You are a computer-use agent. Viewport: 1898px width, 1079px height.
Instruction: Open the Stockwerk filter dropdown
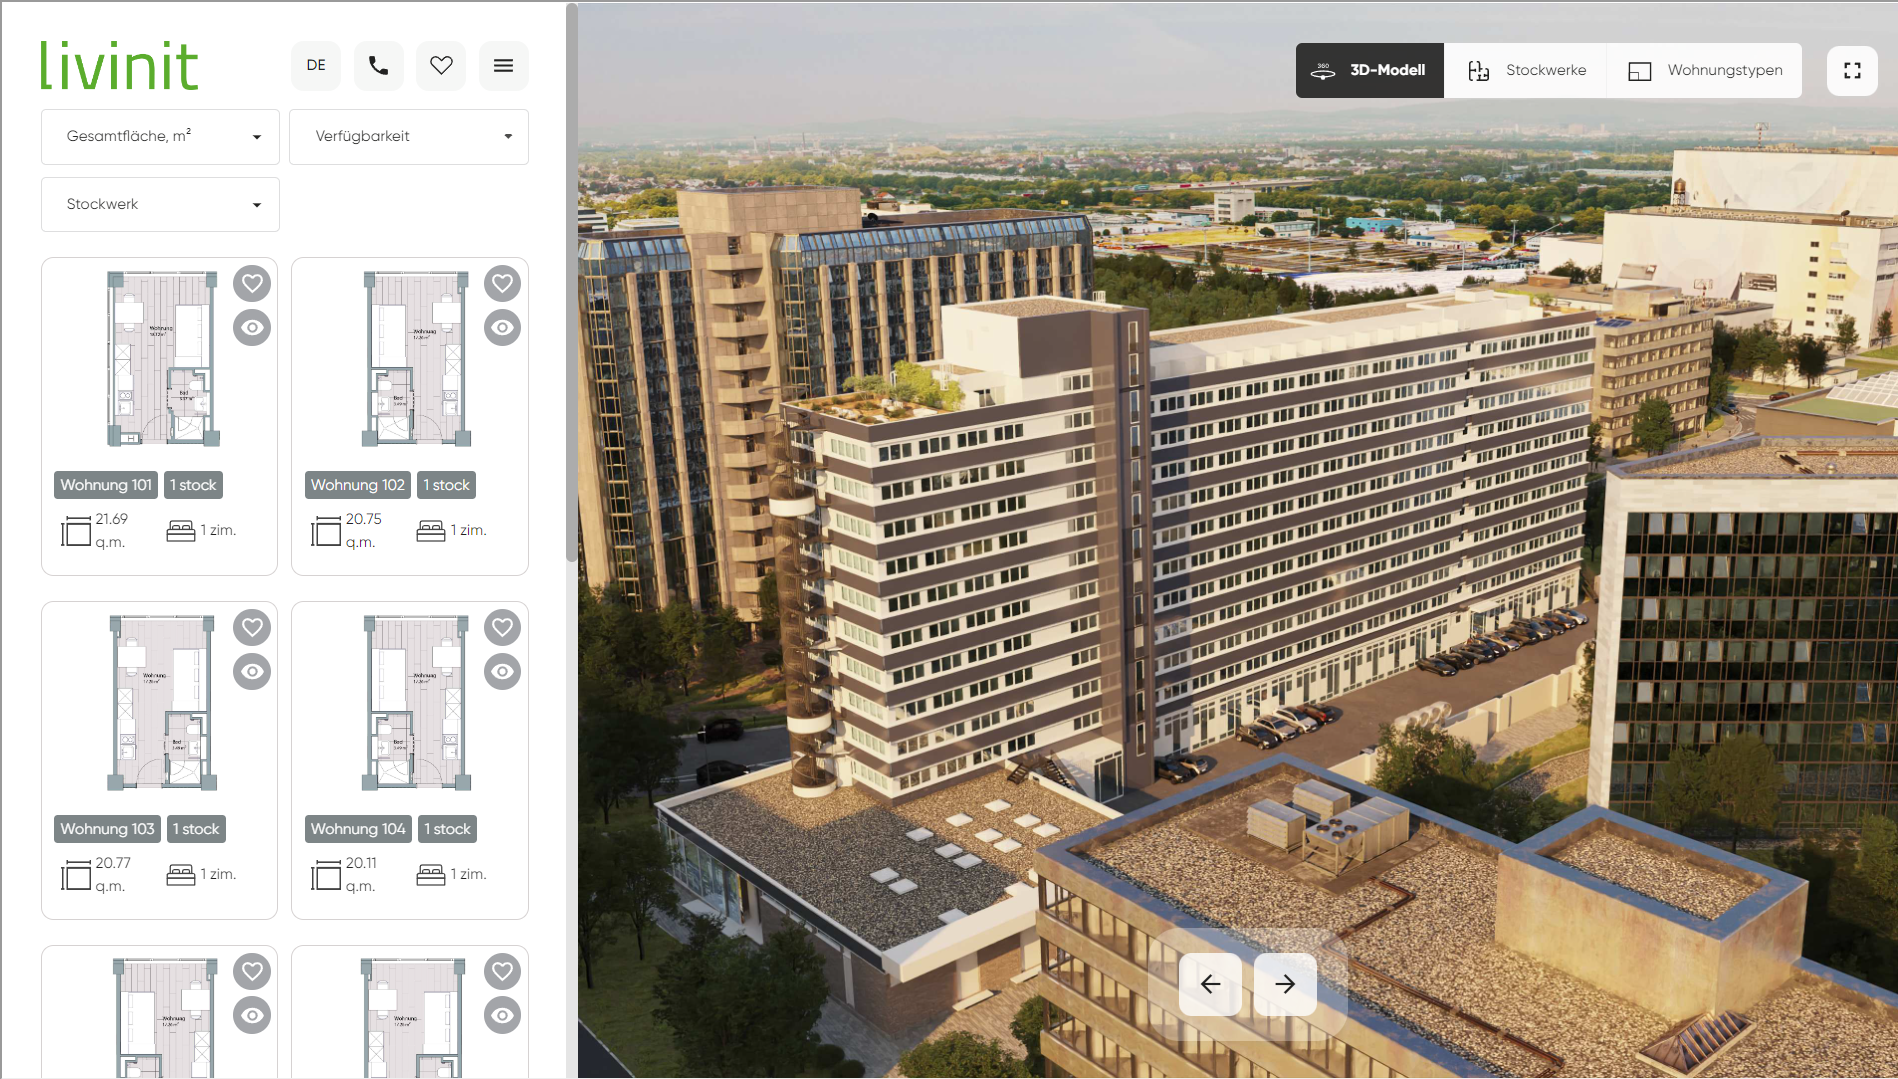click(159, 204)
